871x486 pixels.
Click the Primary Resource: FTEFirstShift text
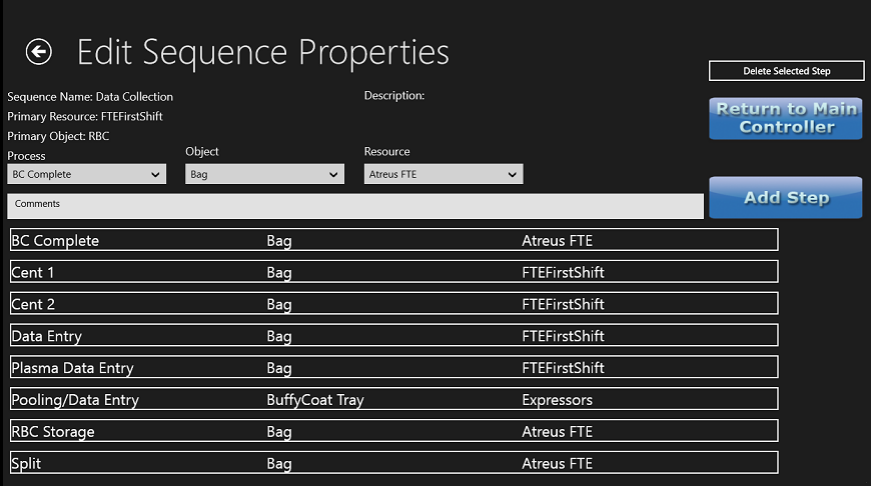(85, 116)
